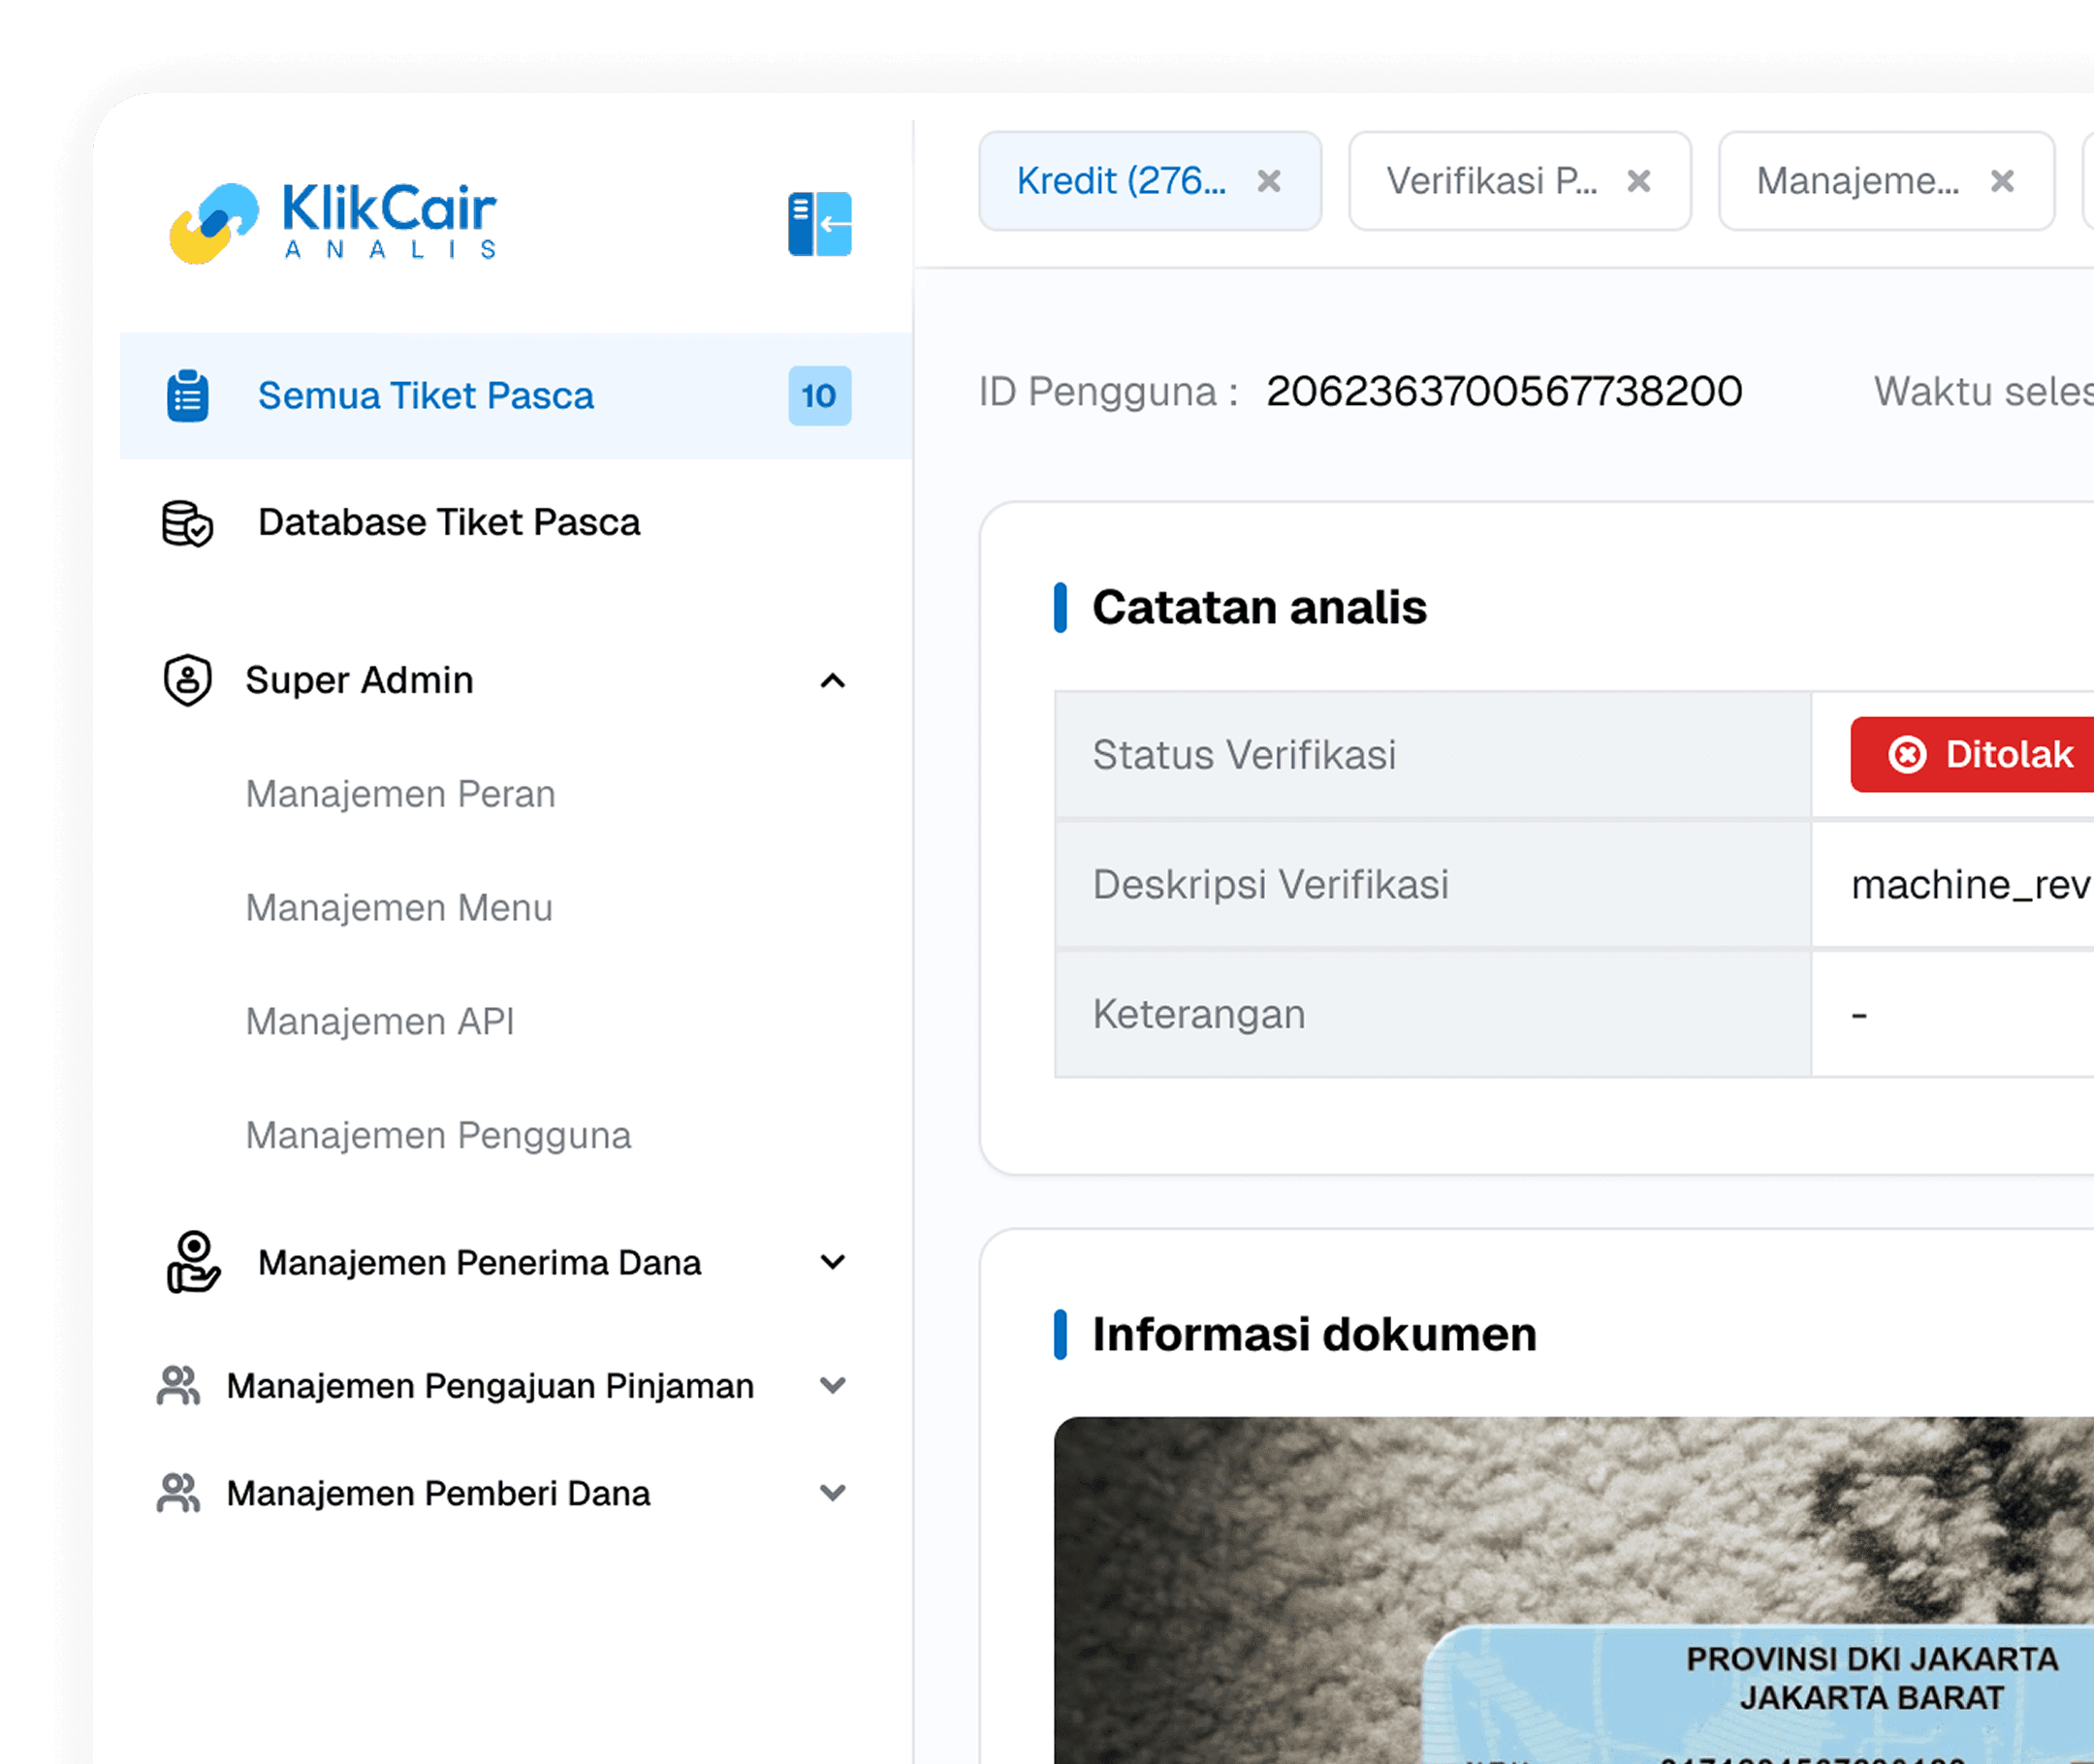Screen dimensions: 2094x1764
Task: Expand Manajemen Pengajuan Pinjaman chevron
Action: (x=832, y=1386)
